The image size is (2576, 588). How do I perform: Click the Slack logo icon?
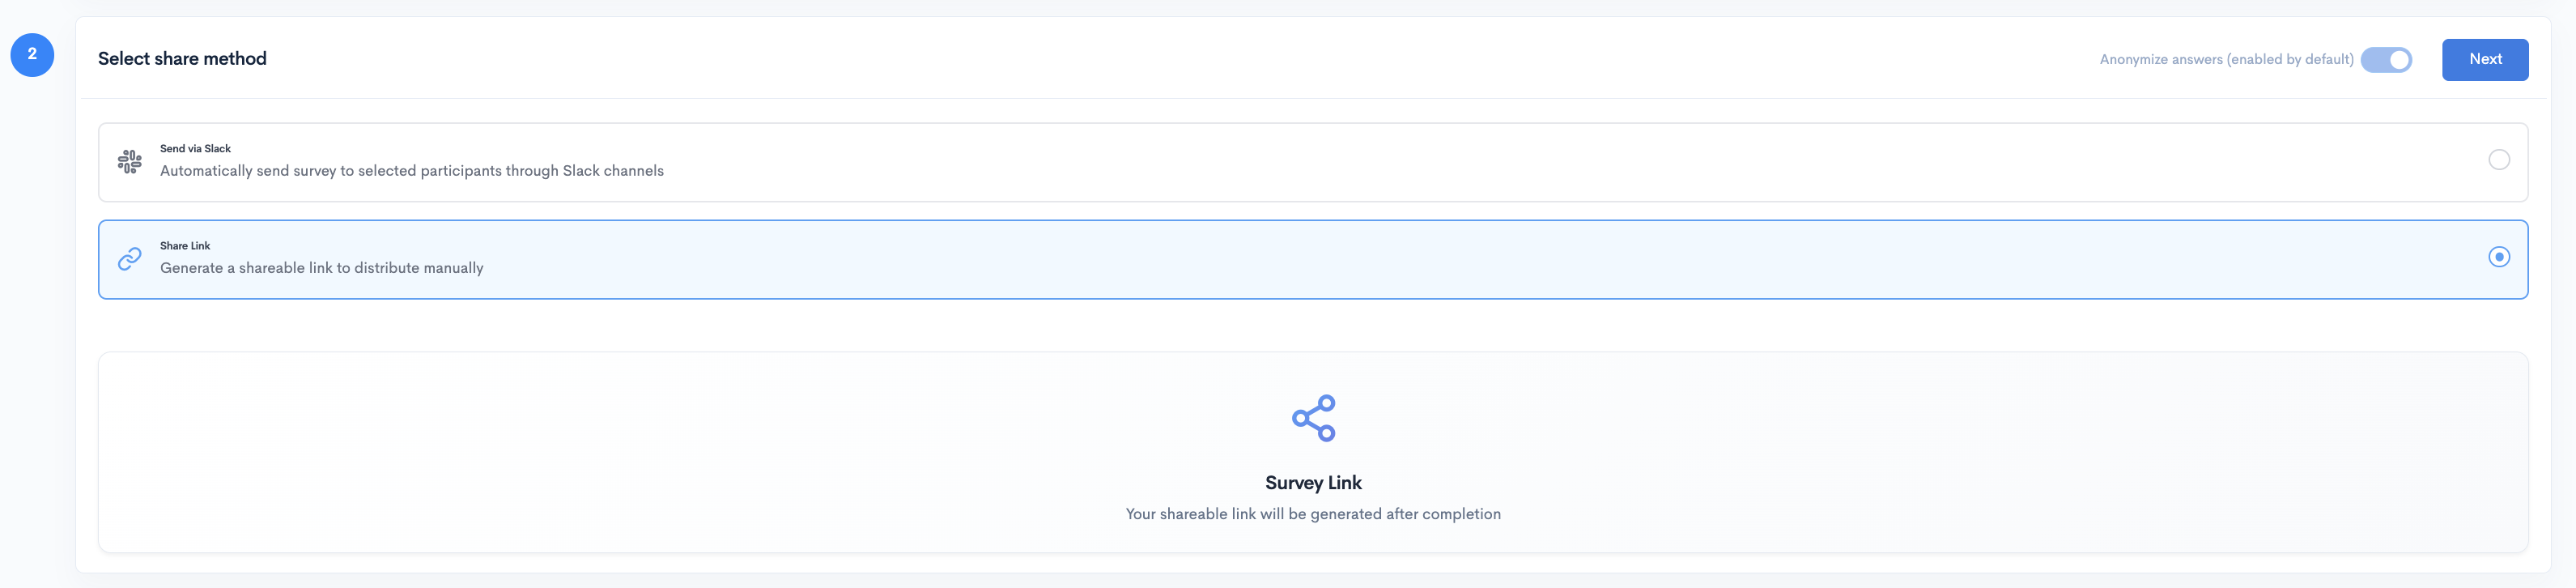130,161
